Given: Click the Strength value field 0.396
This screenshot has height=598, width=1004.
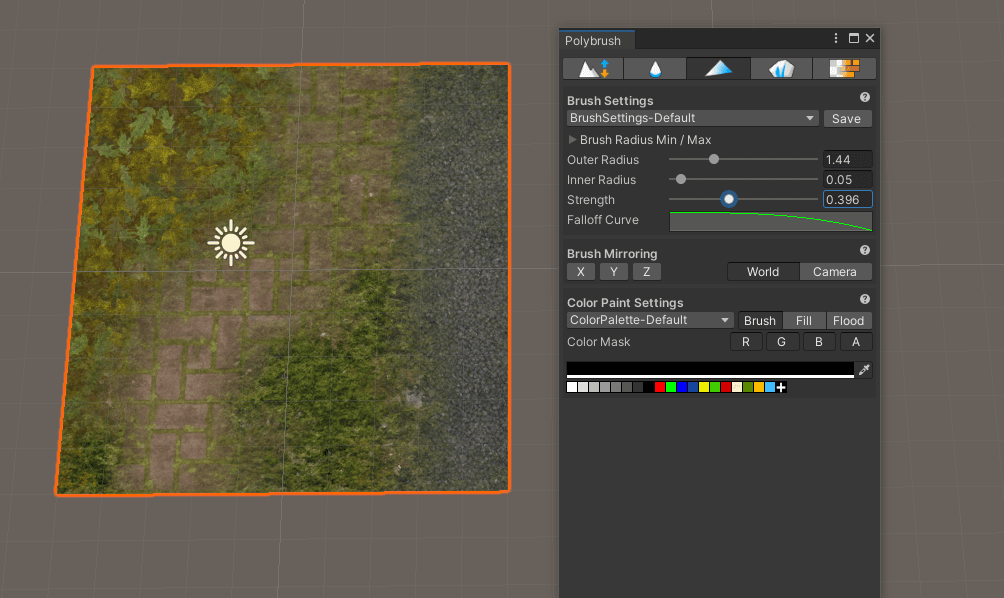Looking at the screenshot, I should pos(847,199).
